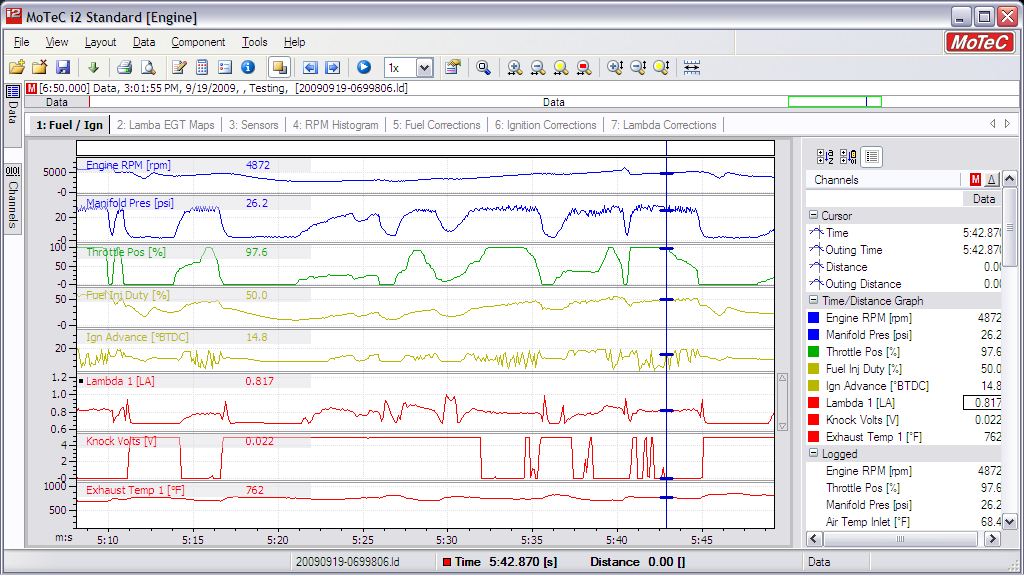Click the horizontal zoom in icon
This screenshot has height=576, width=1024.
515,67
